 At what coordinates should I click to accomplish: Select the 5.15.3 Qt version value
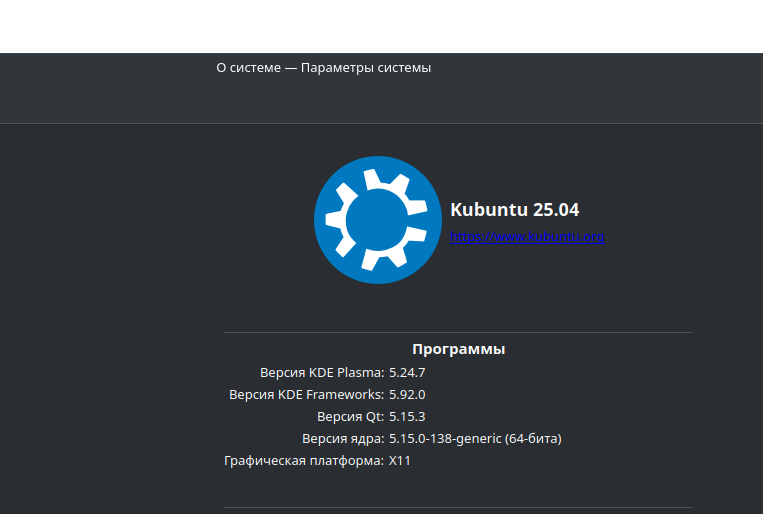pyautogui.click(x=407, y=417)
